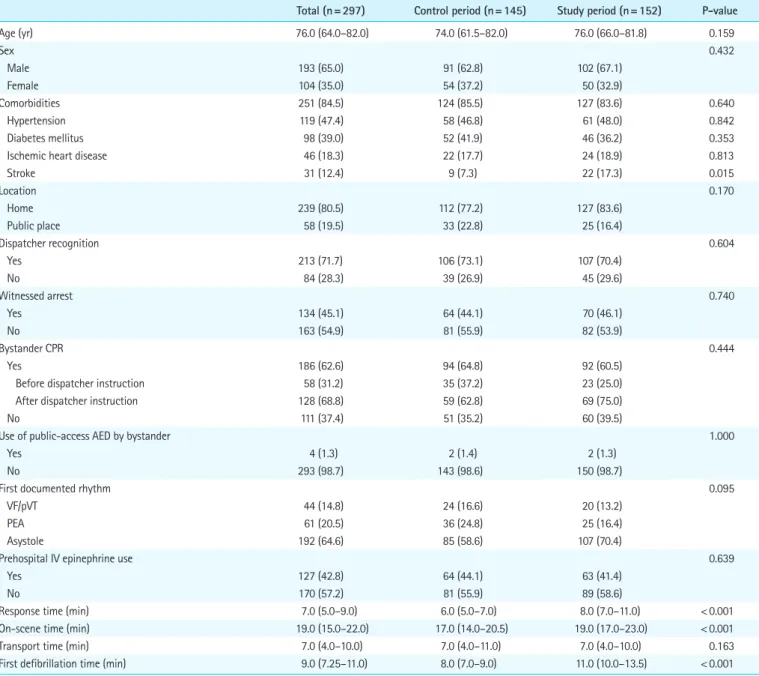Select the 'First defibrillation time (min)' row label
Viewport: 759px width, 676px height.
tap(62, 664)
